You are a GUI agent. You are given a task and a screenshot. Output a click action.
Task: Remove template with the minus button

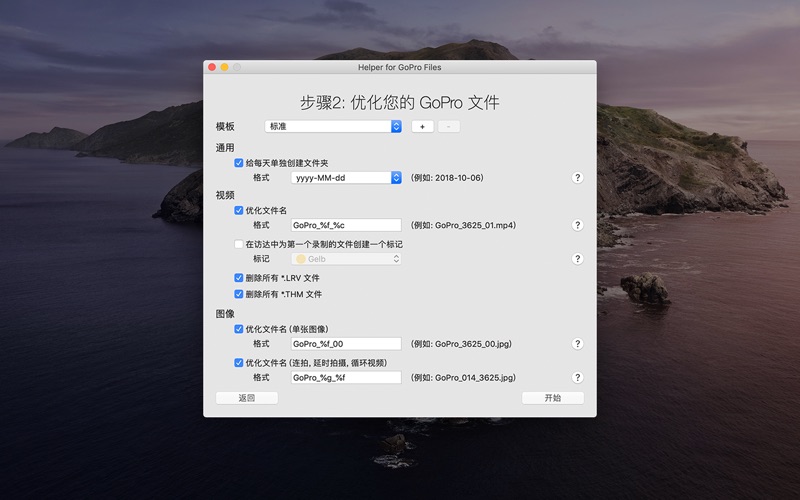click(448, 127)
